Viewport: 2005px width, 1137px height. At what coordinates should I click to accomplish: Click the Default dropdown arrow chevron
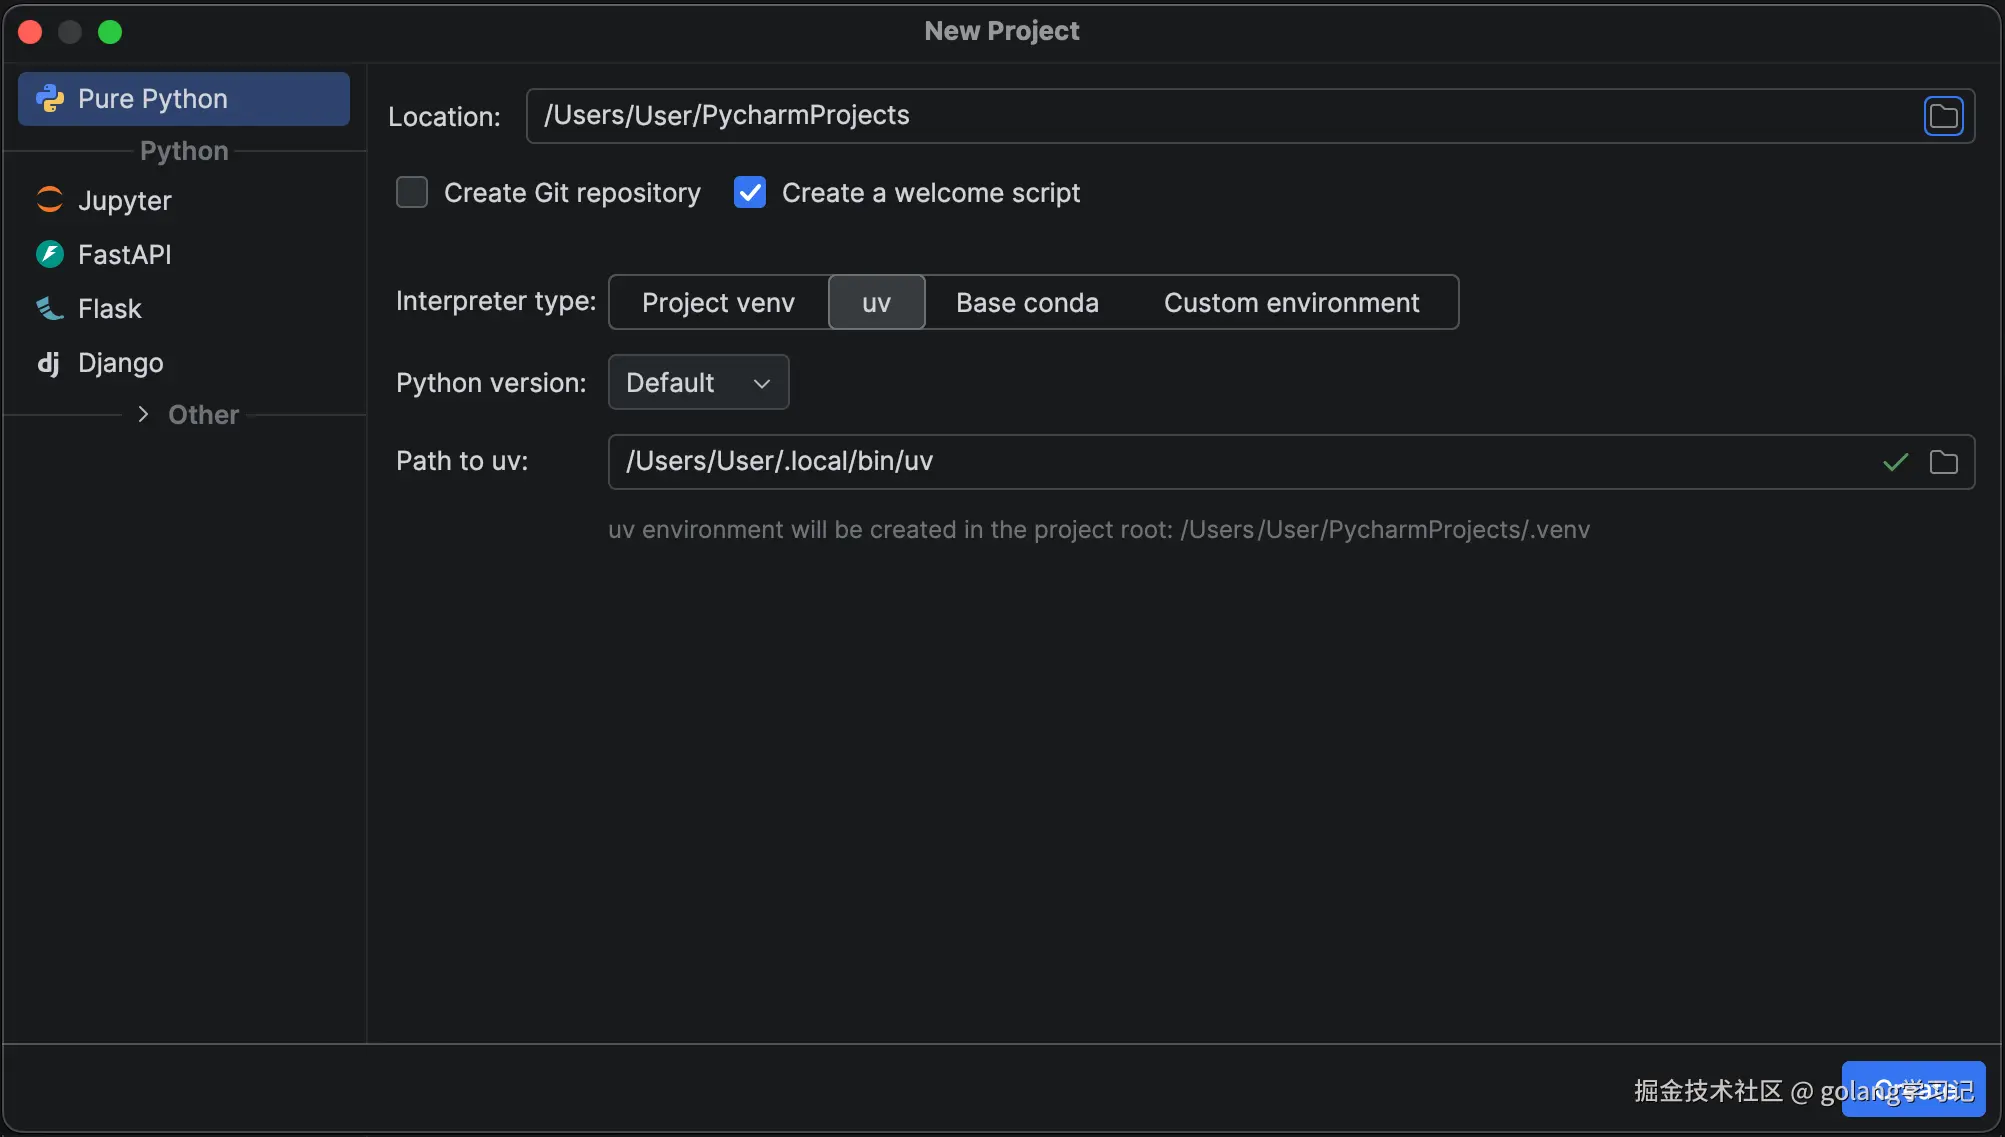pyautogui.click(x=762, y=383)
